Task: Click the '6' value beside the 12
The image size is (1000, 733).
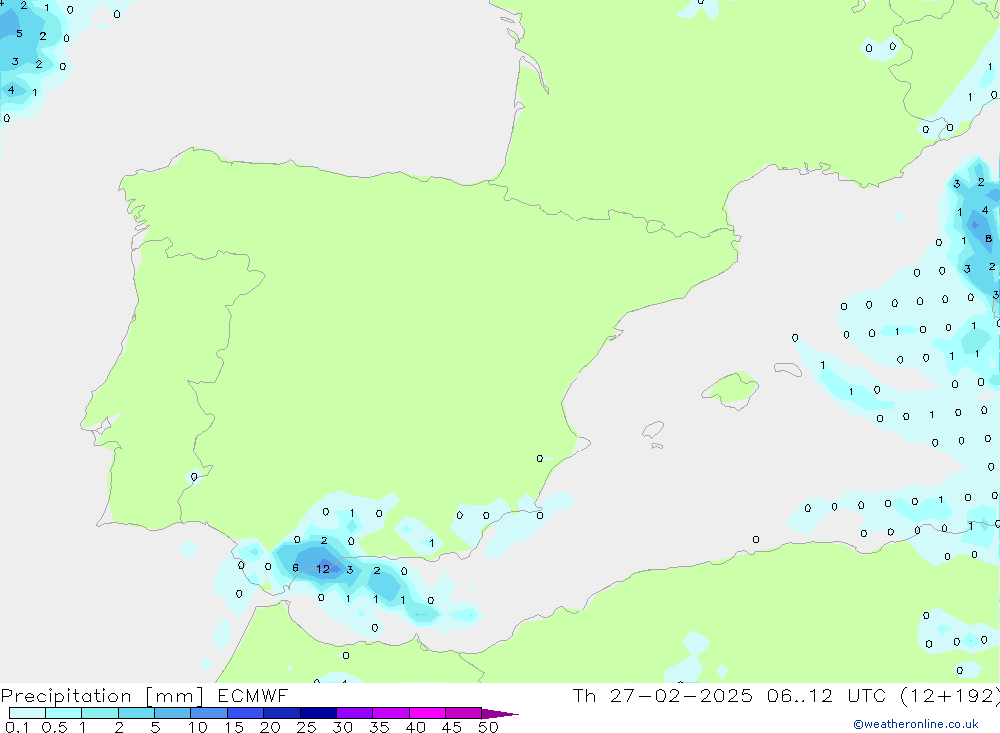Action: [295, 568]
